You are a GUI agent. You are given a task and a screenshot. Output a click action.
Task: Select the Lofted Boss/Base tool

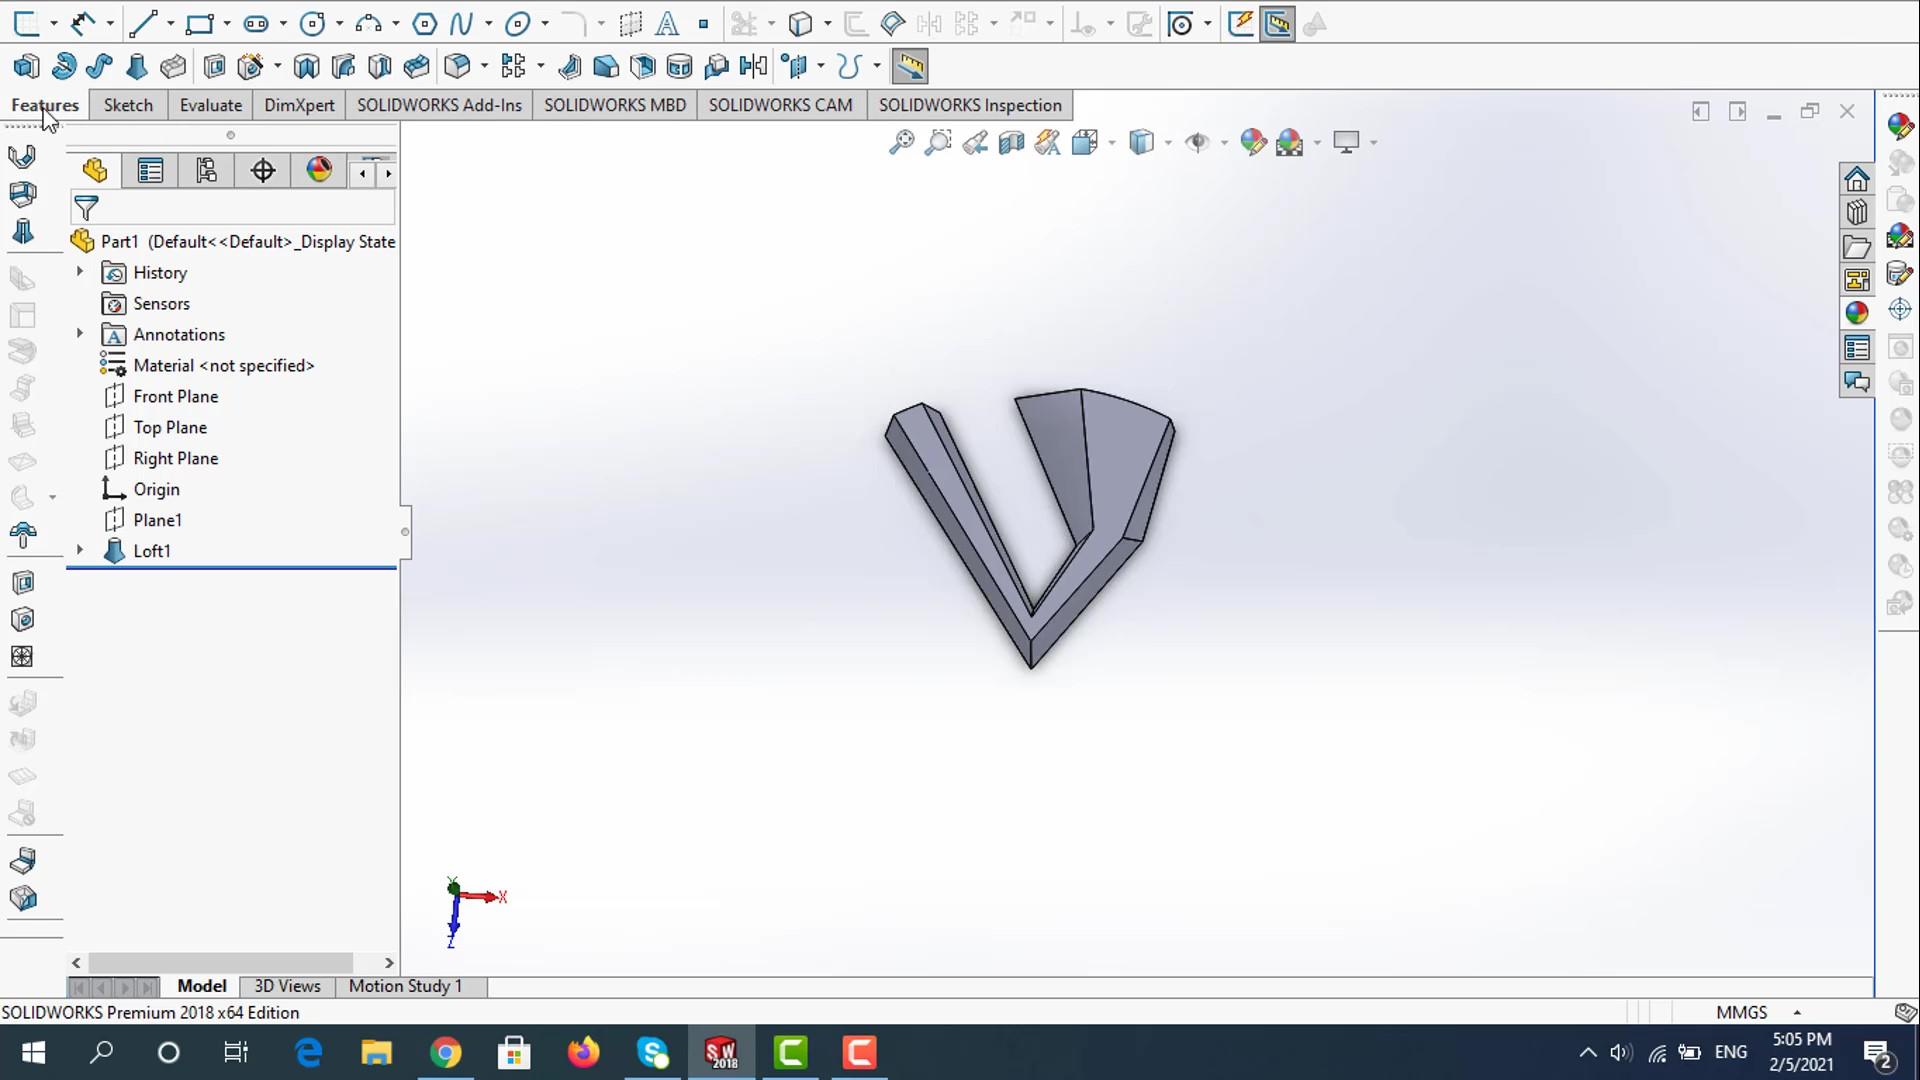137,67
